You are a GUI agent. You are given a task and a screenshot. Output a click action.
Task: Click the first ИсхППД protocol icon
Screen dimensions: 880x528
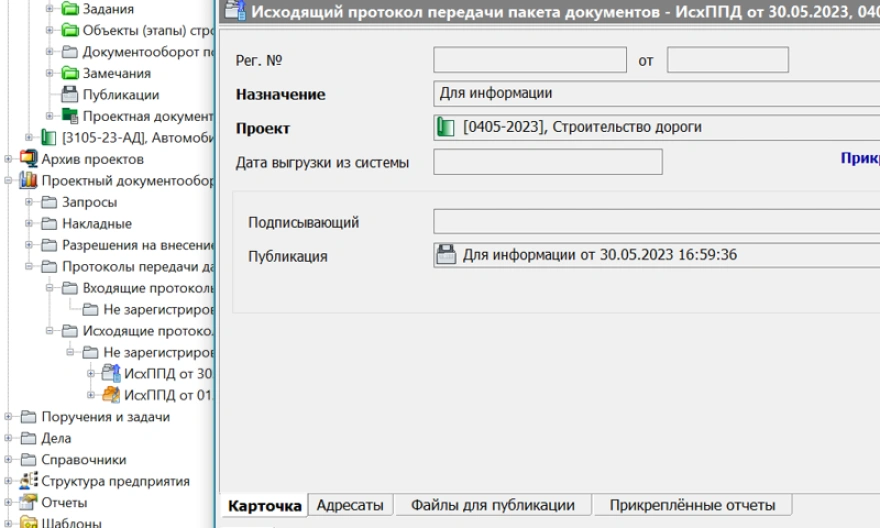tap(110, 374)
